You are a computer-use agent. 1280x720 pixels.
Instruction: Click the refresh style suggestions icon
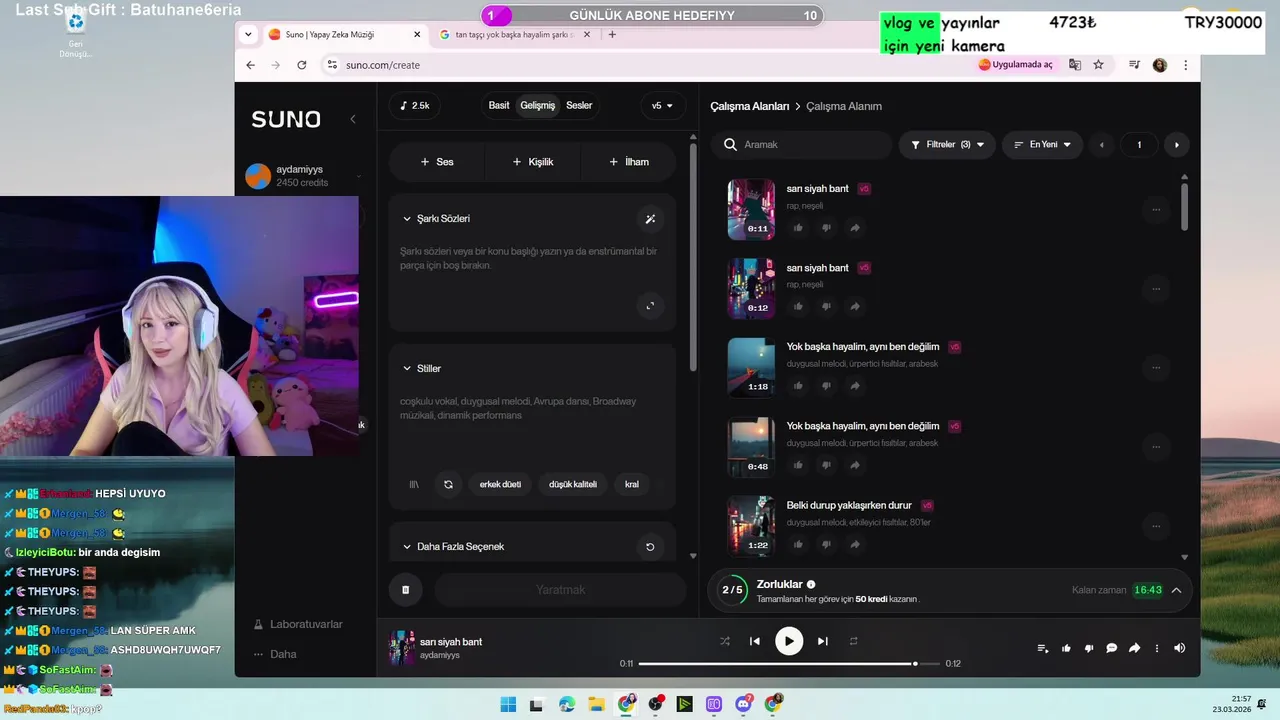point(448,484)
